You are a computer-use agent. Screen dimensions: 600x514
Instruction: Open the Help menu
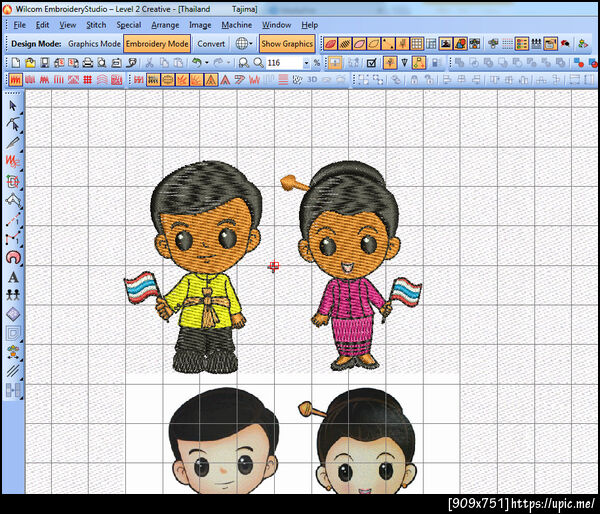[x=310, y=25]
